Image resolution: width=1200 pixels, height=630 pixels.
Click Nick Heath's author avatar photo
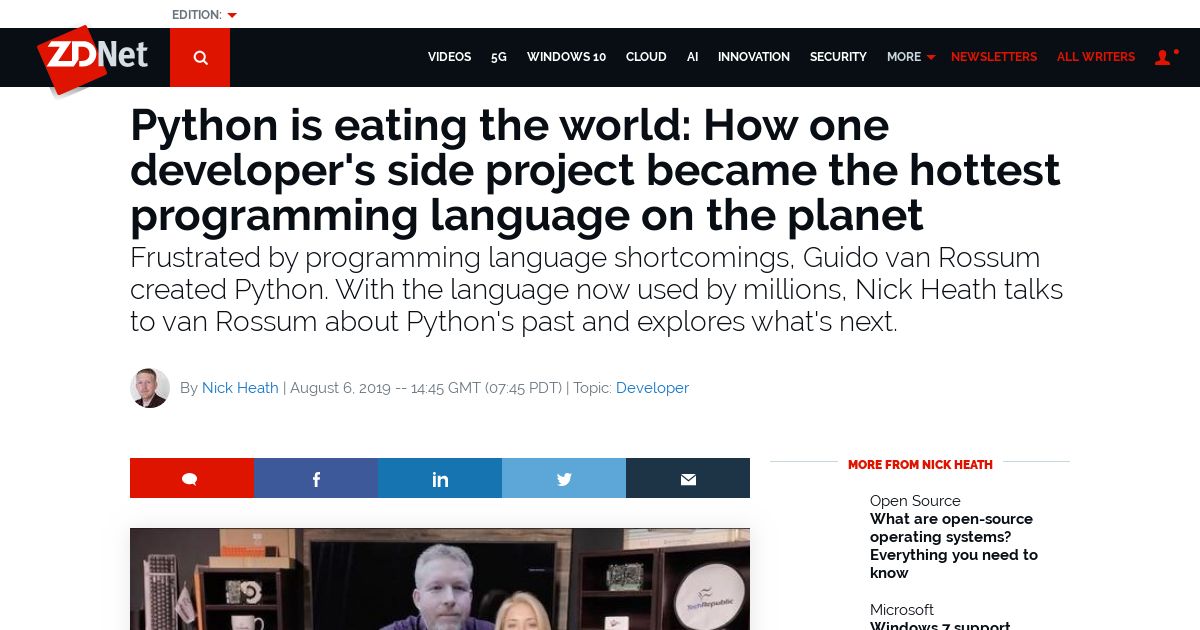[150, 388]
